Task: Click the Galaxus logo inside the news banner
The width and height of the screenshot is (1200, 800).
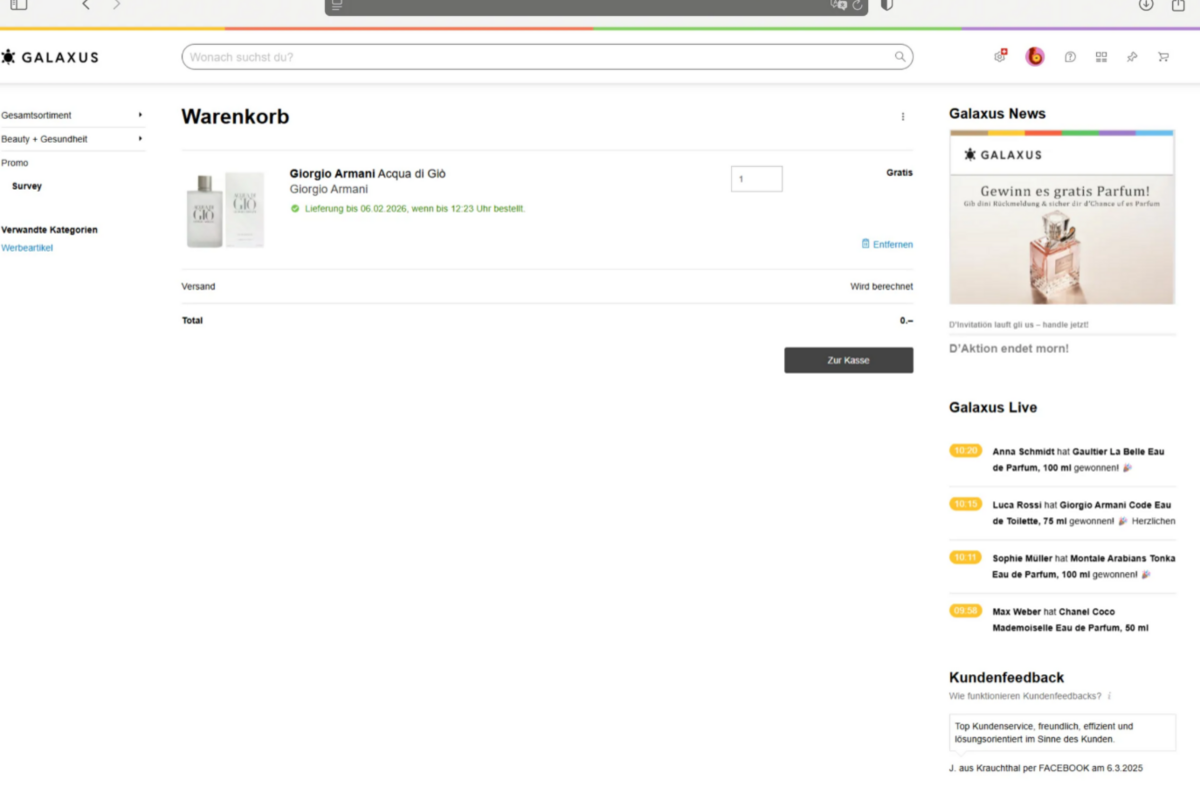Action: (x=1003, y=155)
